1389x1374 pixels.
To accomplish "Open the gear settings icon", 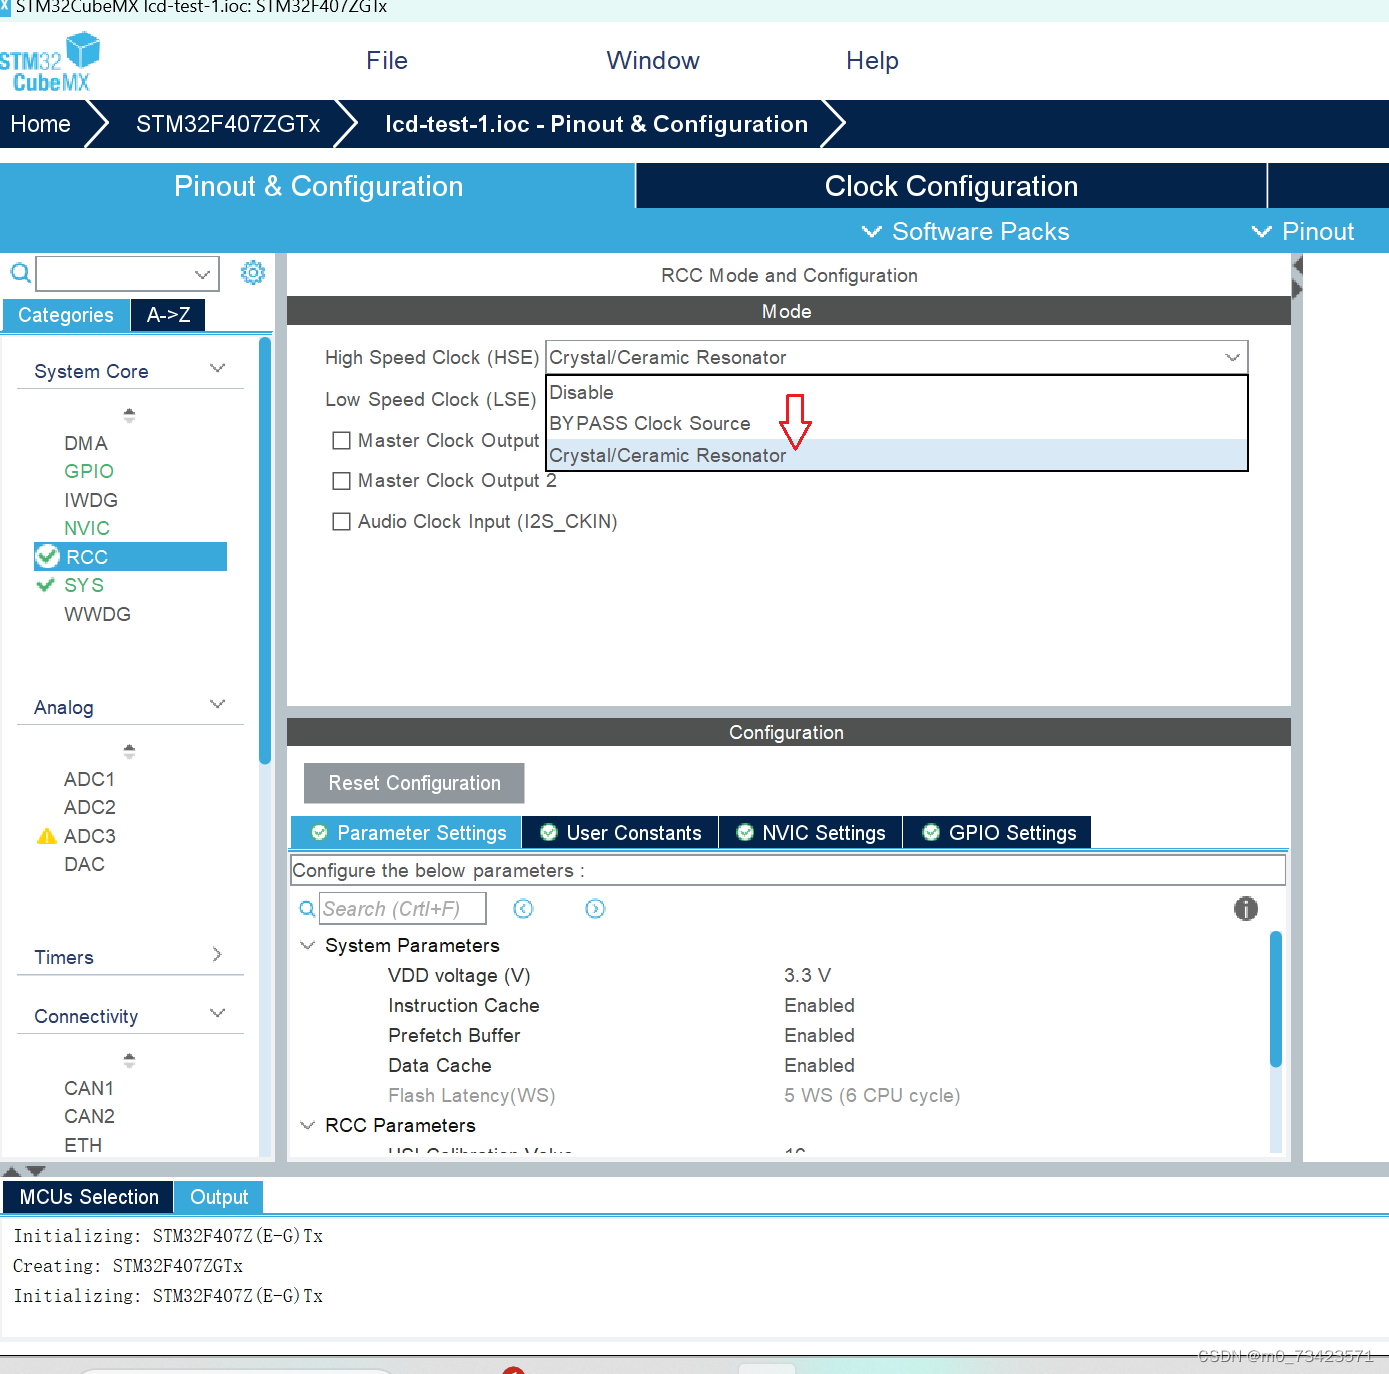I will [x=253, y=272].
